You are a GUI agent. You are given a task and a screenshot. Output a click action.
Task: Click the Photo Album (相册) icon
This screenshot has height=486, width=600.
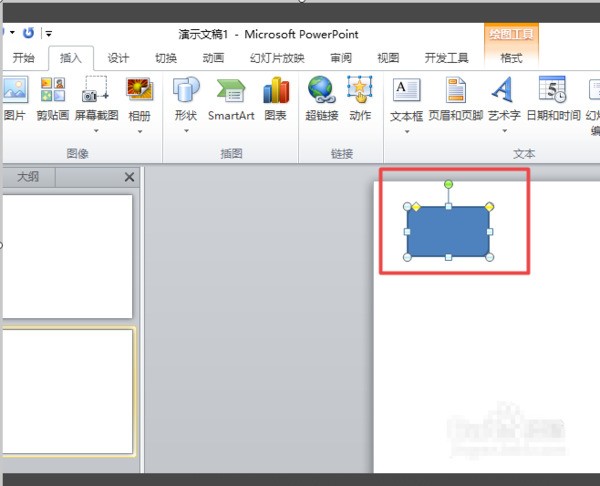point(140,92)
